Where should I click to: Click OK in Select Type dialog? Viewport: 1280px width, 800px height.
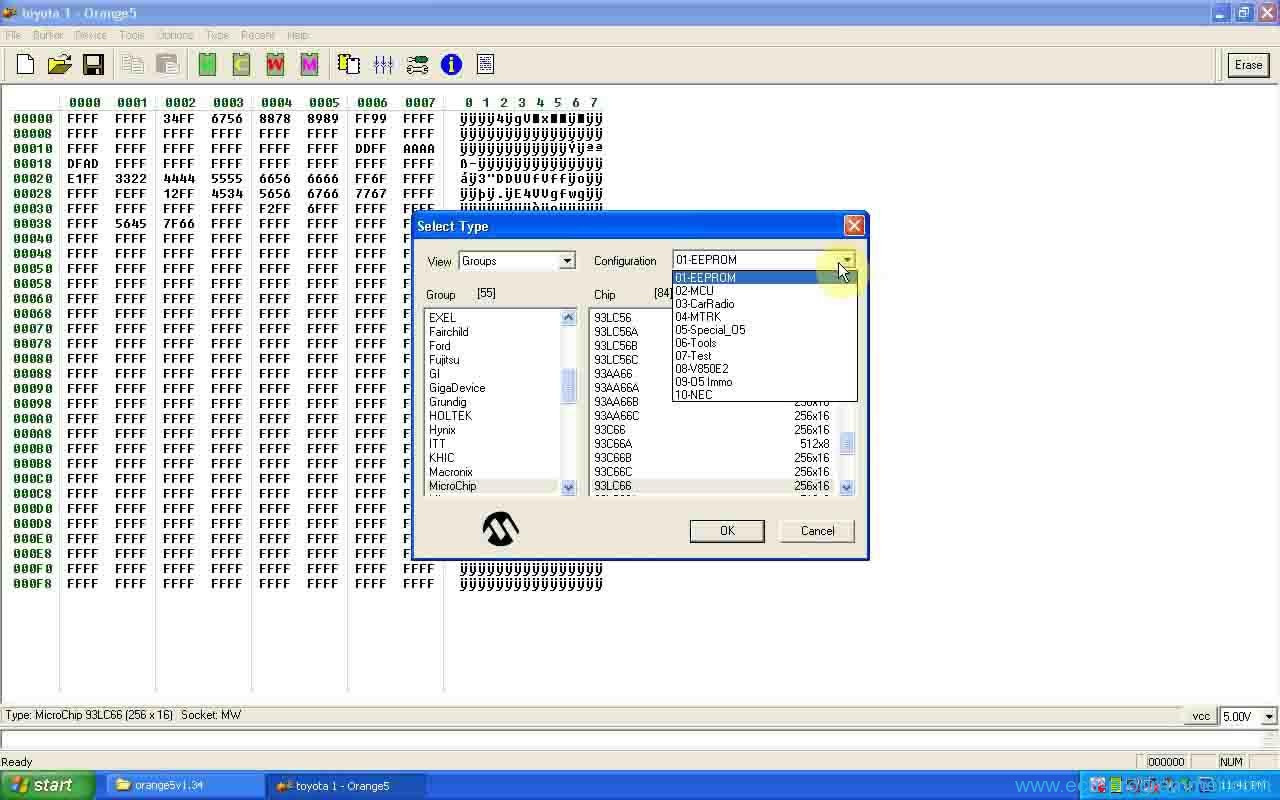pos(727,531)
